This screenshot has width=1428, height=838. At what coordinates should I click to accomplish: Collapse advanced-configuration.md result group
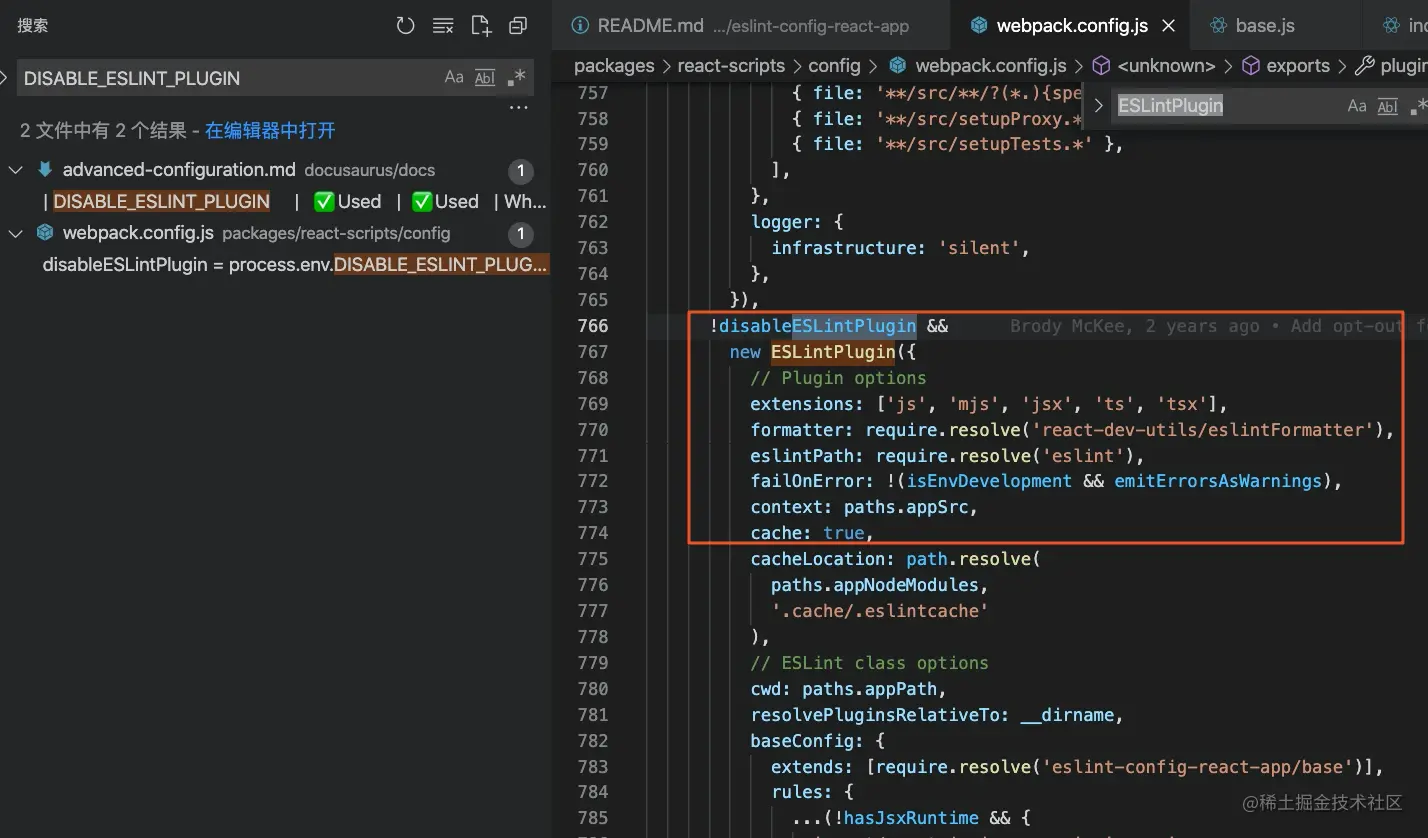15,170
